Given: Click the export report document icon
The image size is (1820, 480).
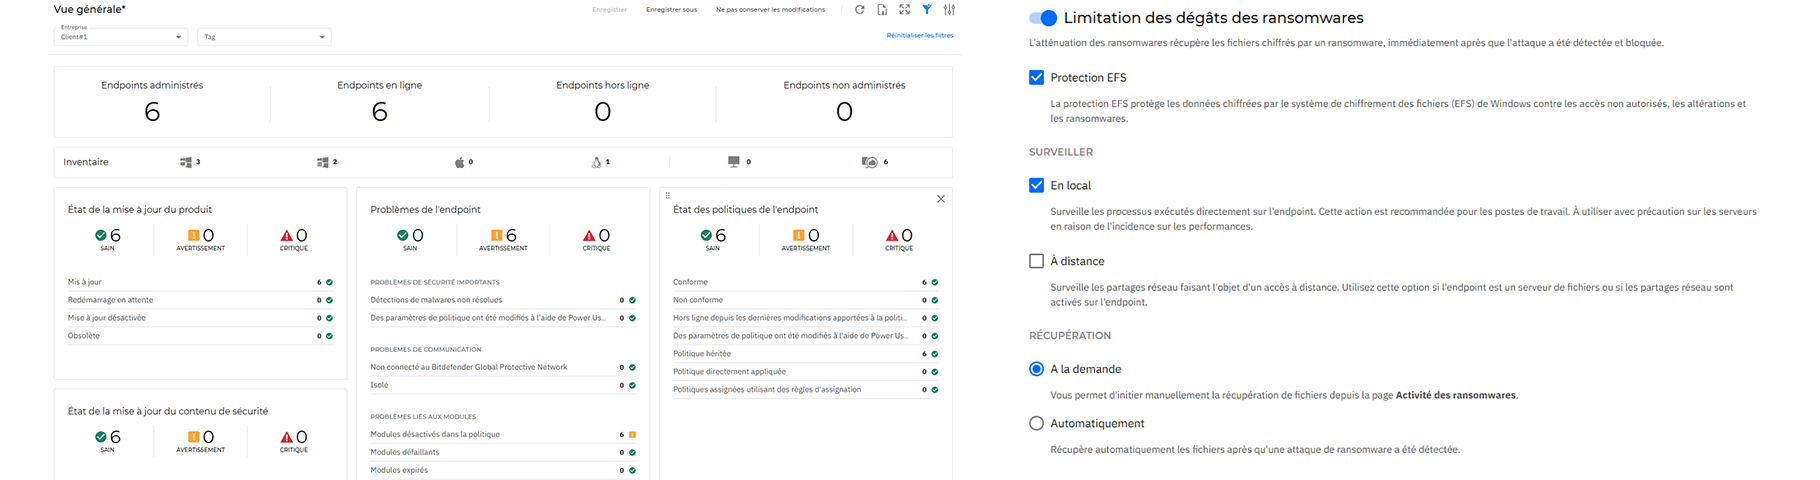Looking at the screenshot, I should [882, 10].
